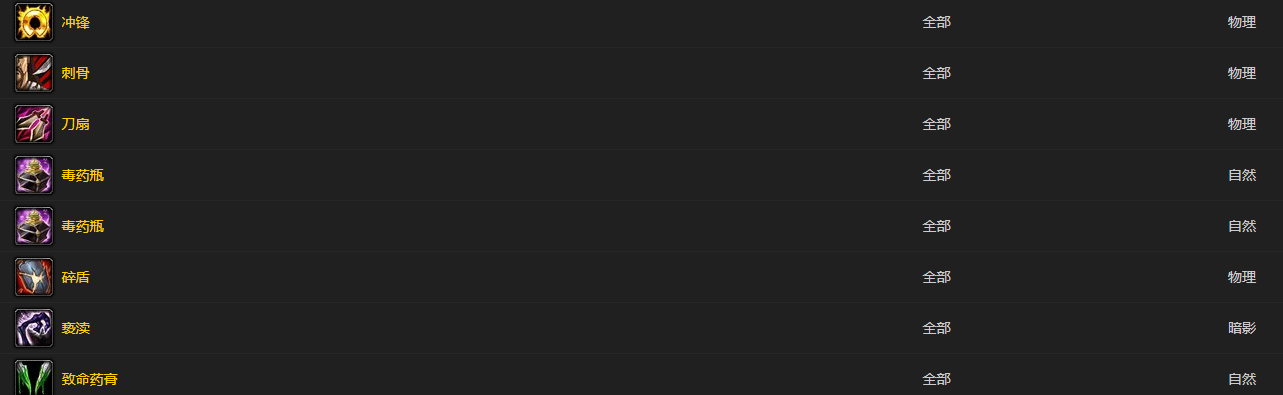Click the green 致命药膏 icon

[34, 378]
